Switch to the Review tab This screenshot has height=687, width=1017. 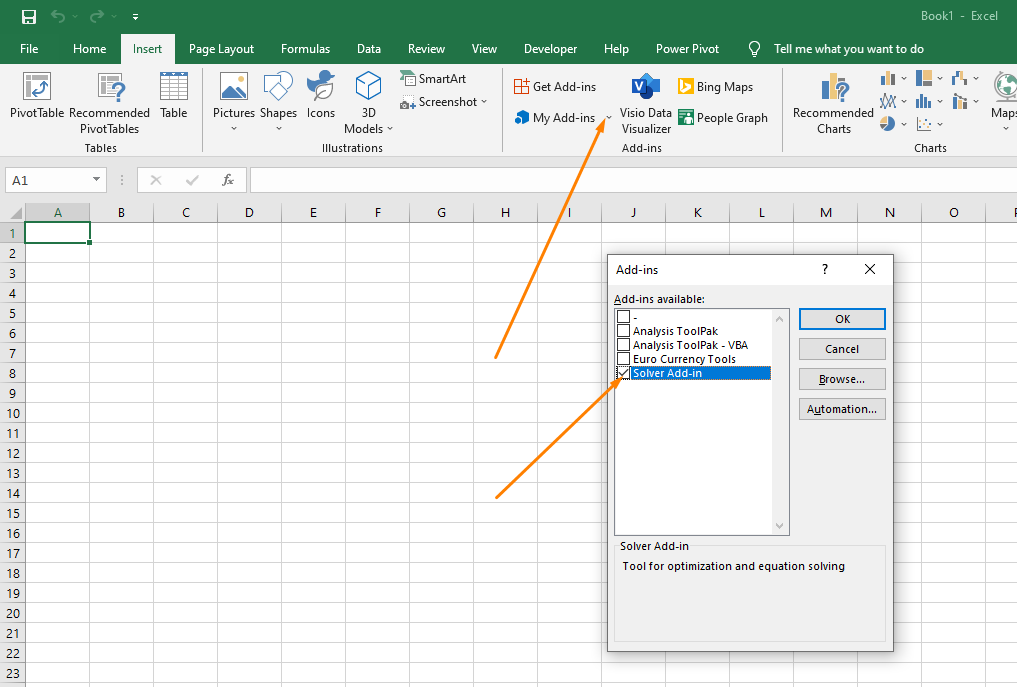click(x=426, y=49)
